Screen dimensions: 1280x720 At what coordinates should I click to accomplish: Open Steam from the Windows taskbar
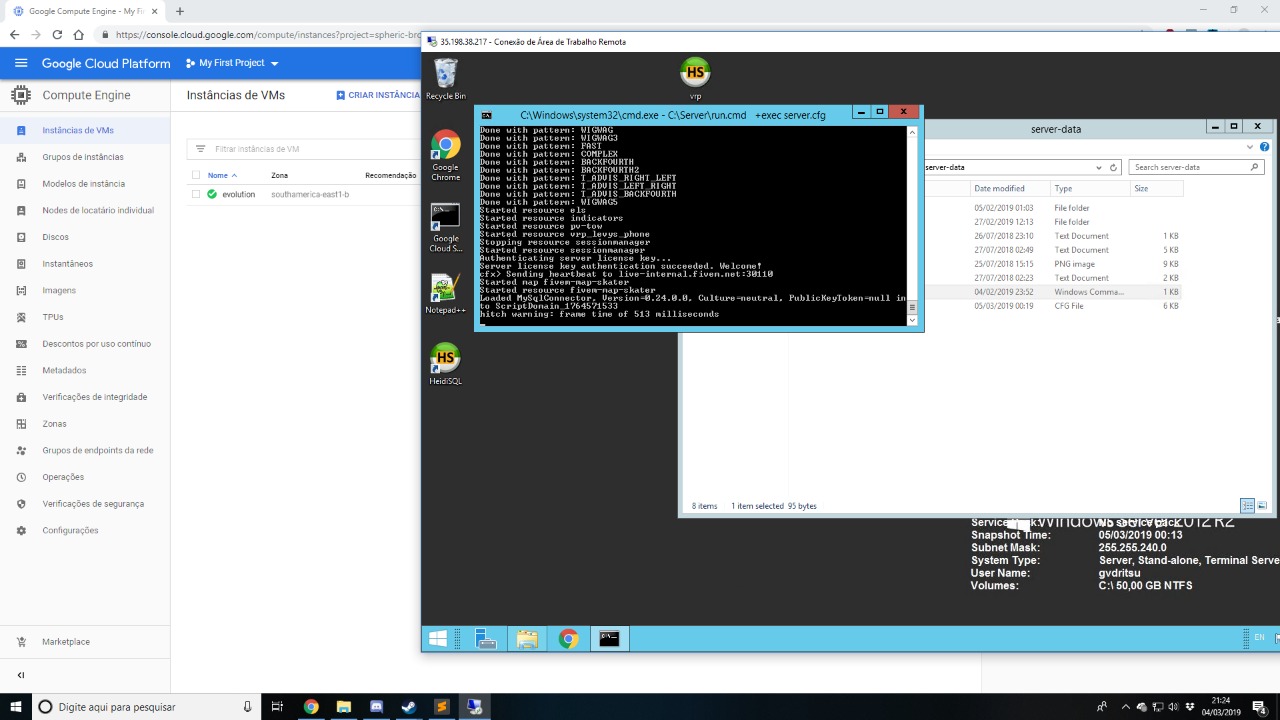tap(409, 707)
